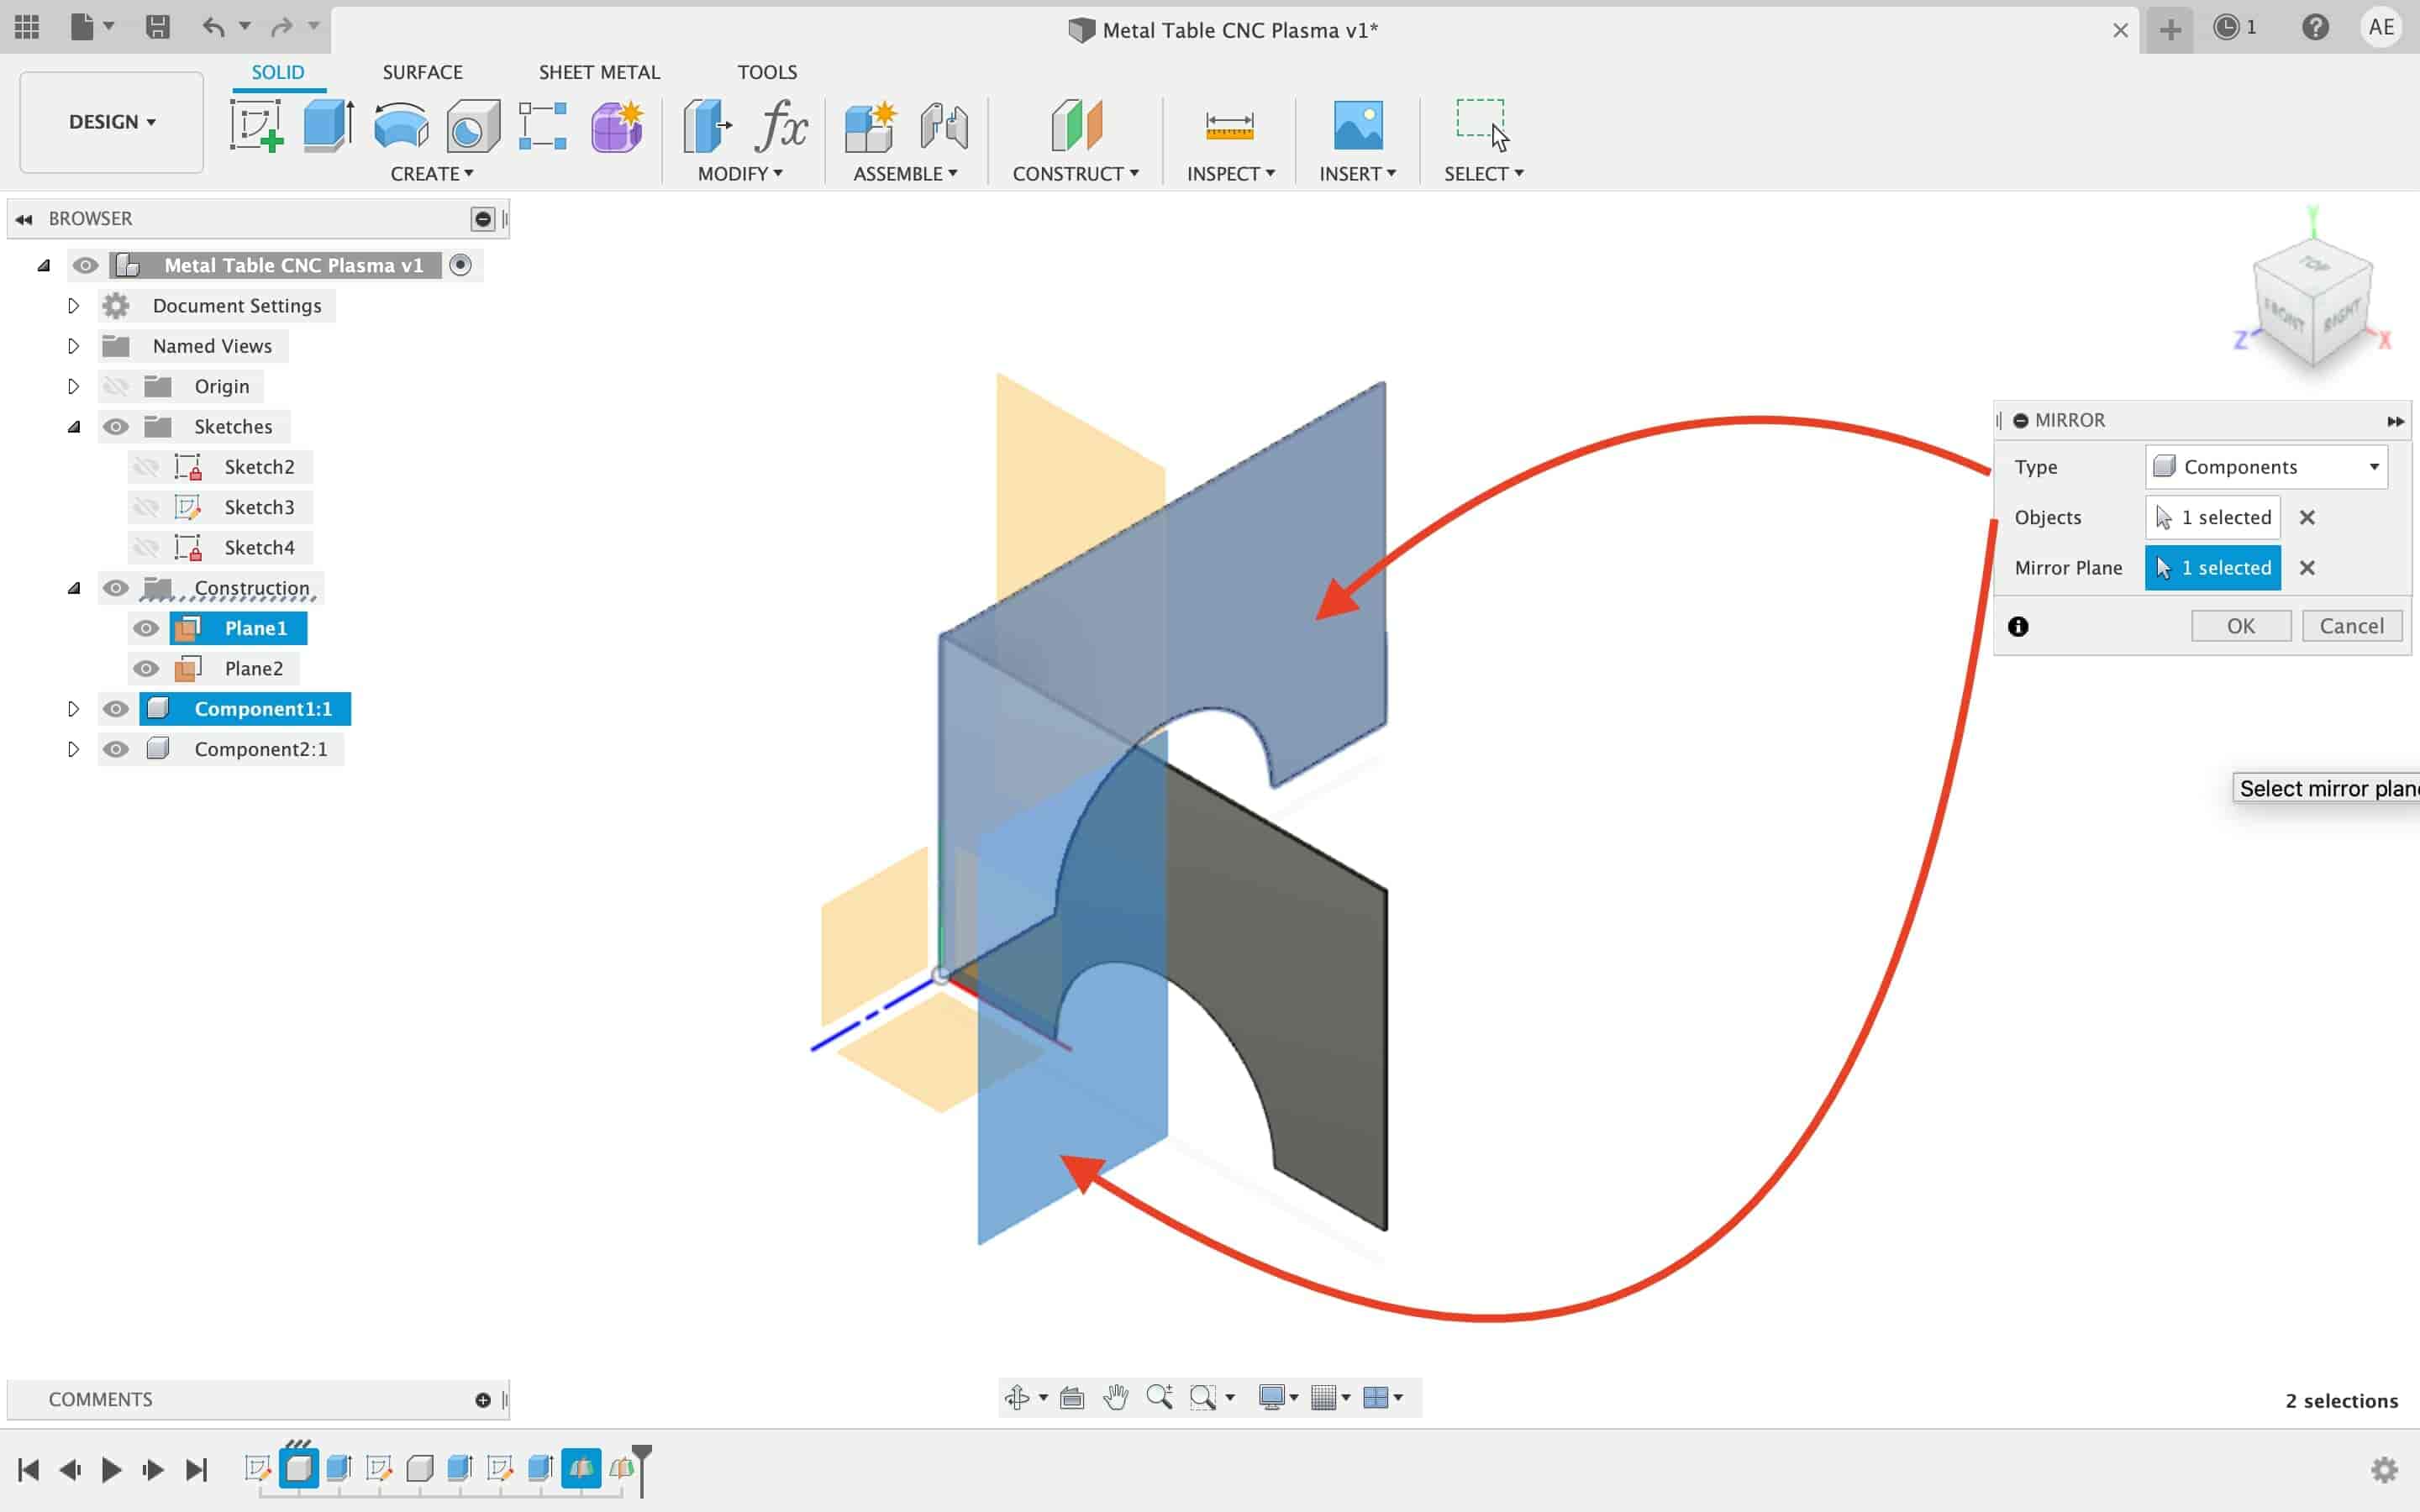
Task: Click the Rectangular Pattern tool
Action: [543, 126]
